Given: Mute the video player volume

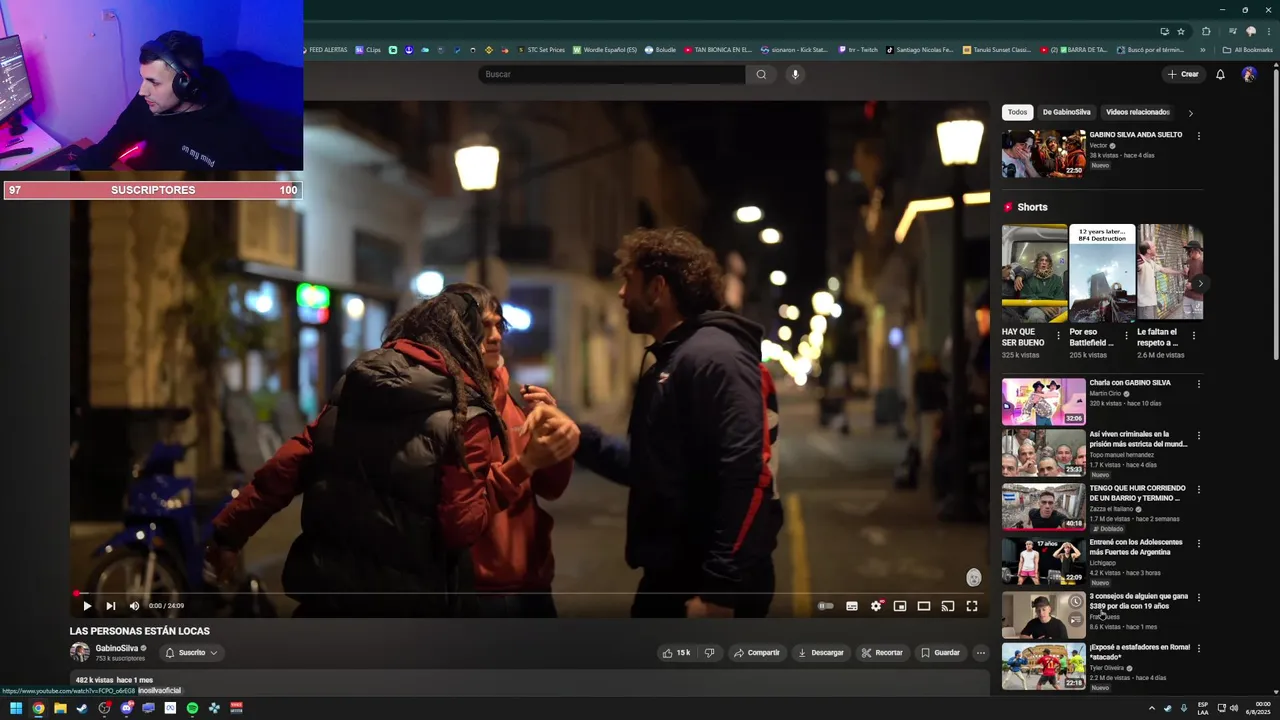Looking at the screenshot, I should (134, 606).
